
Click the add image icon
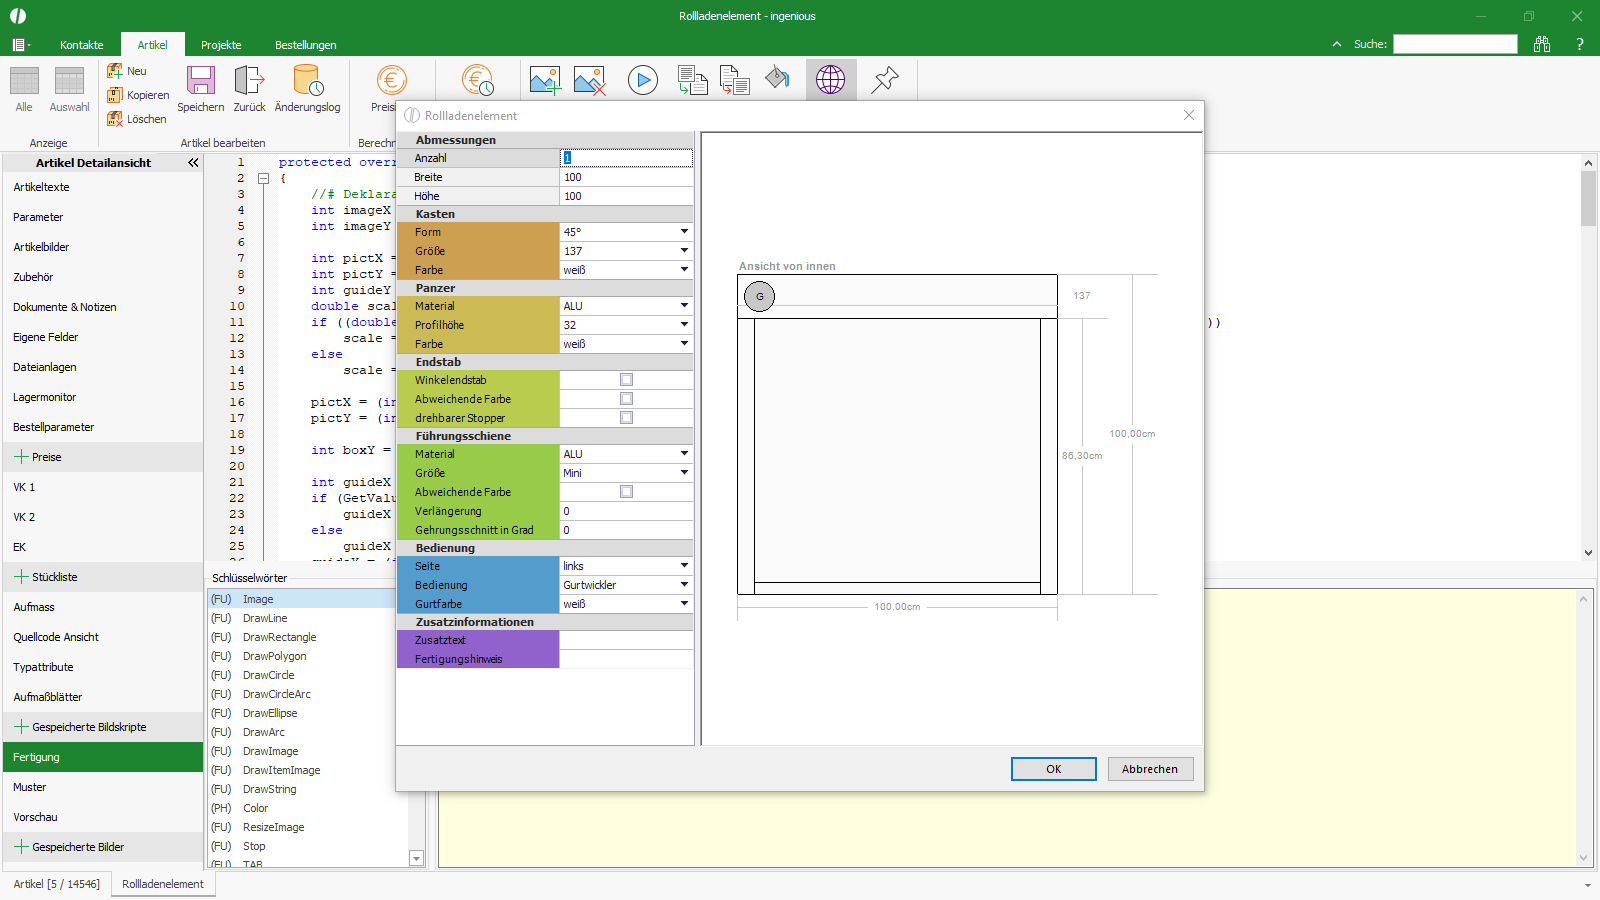pos(545,80)
